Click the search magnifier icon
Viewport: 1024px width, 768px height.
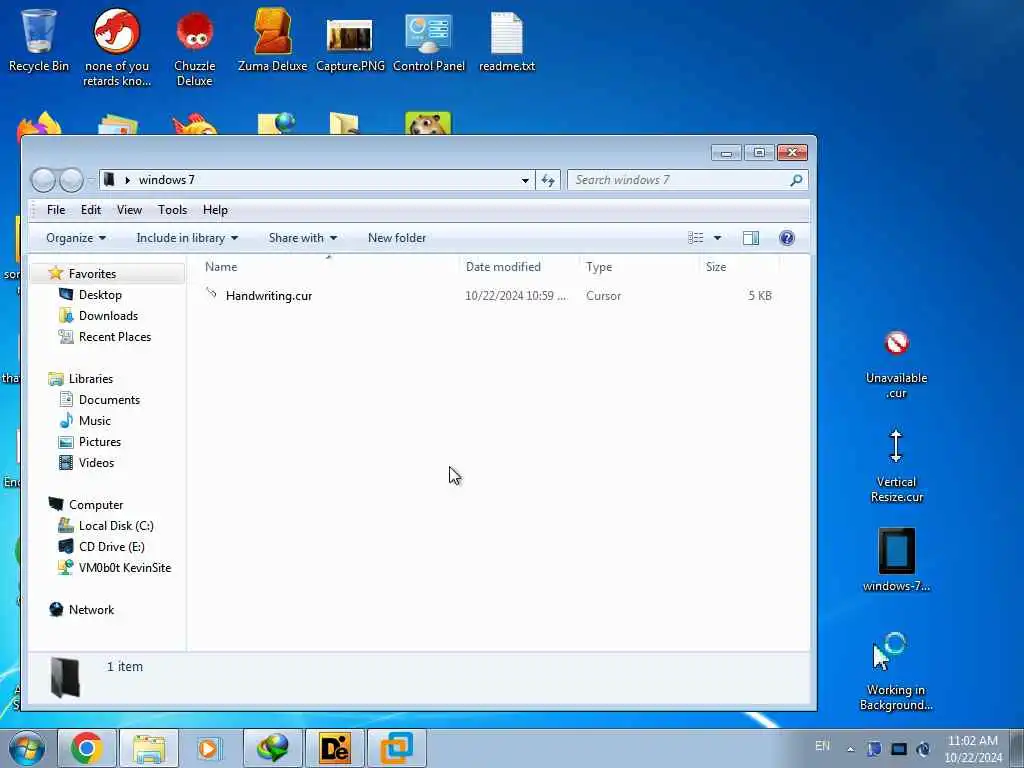tap(796, 180)
